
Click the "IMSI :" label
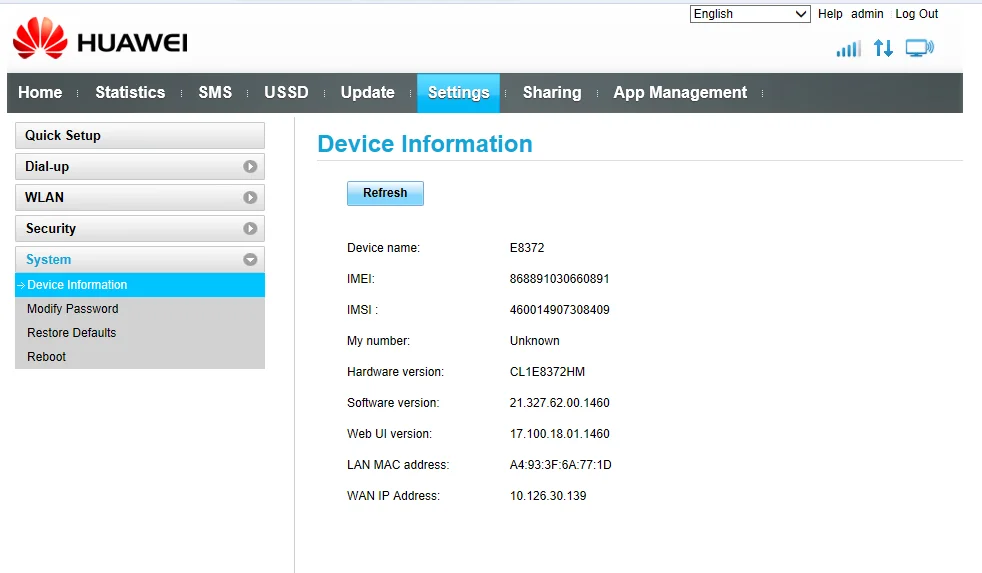tap(363, 309)
